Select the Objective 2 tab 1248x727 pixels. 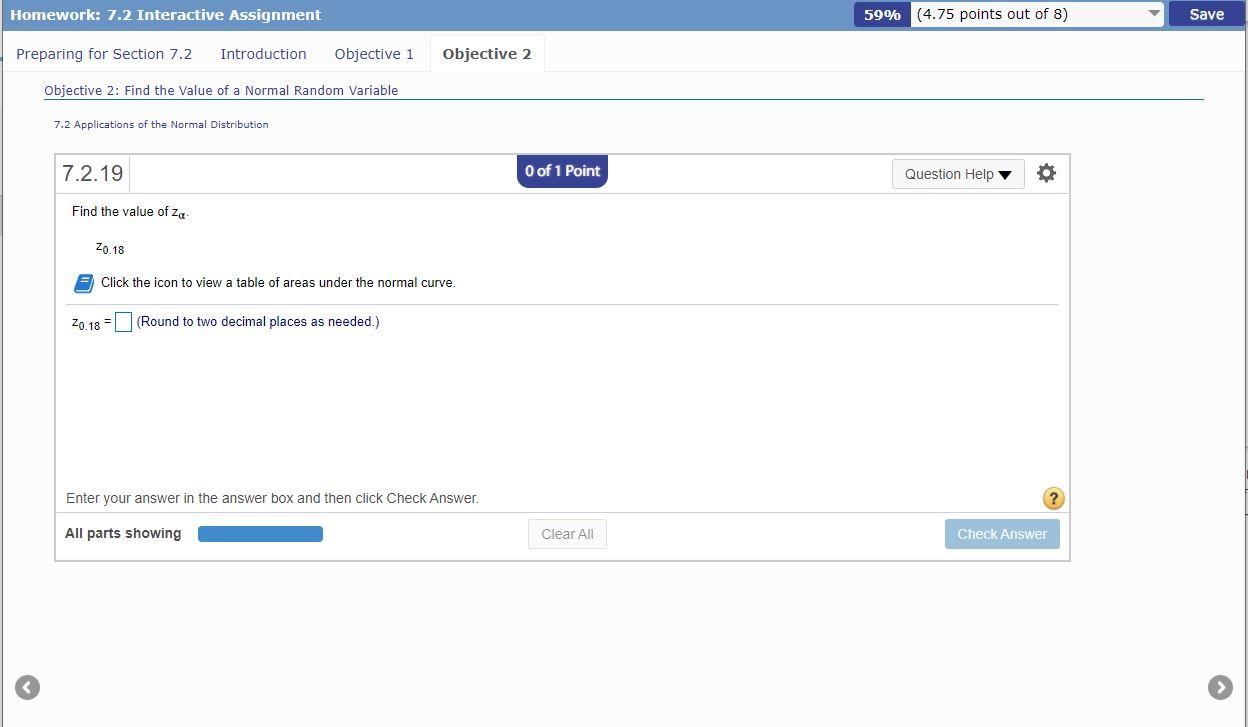tap(487, 53)
